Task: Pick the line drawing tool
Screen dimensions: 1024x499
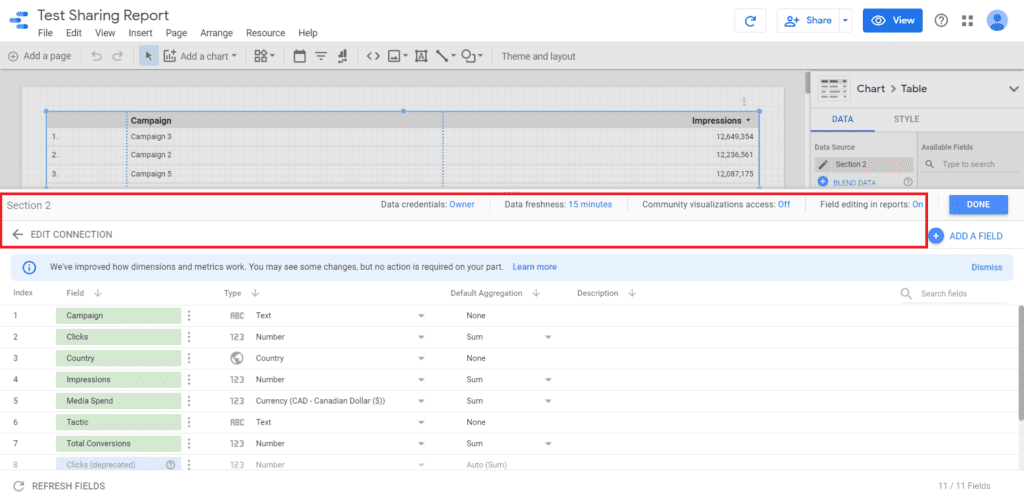Action: click(x=445, y=56)
